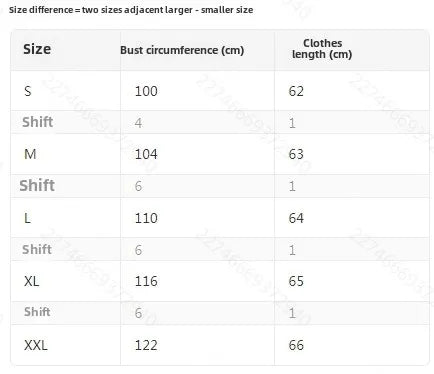Select the L size label
The image size is (434, 374).
click(27, 218)
